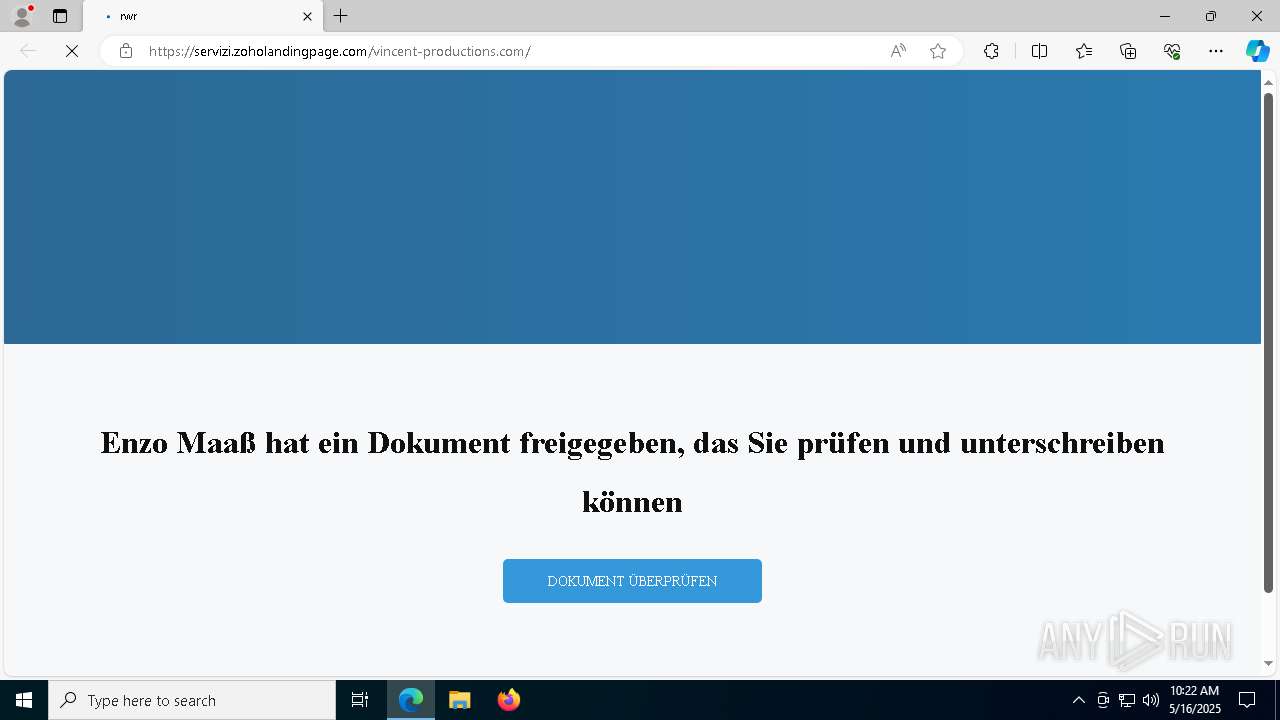The height and width of the screenshot is (720, 1280).
Task: Click scrollbar up arrow
Action: (x=1268, y=82)
